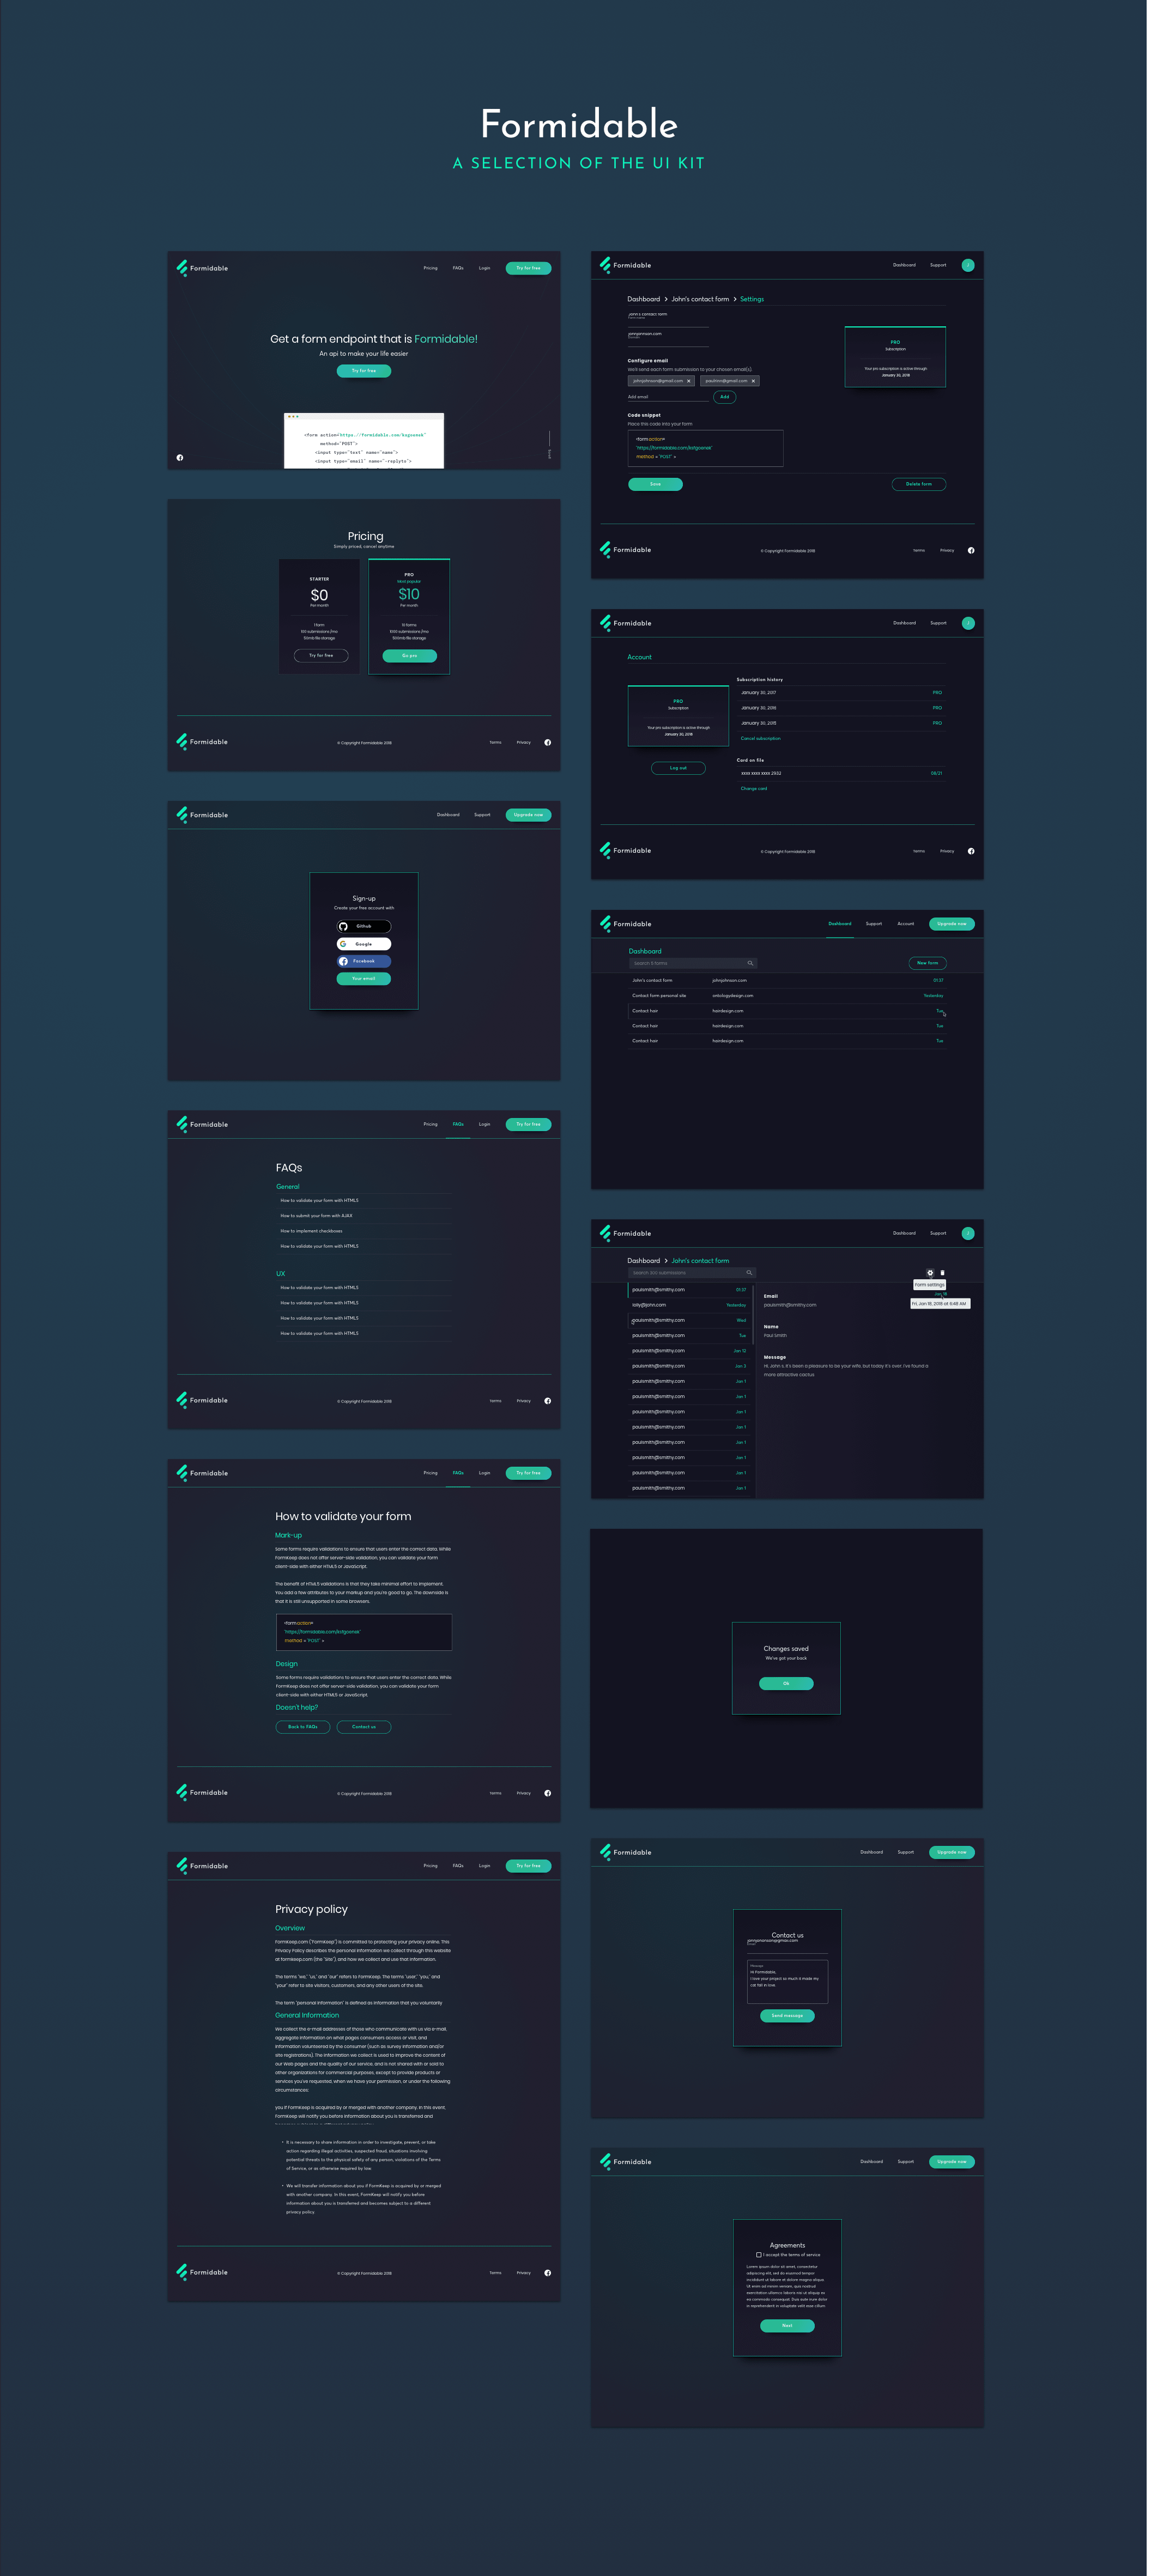Viewport: 1151px width, 2576px height.
Task: Click Try for free on STARTER pricing card
Action: (x=321, y=656)
